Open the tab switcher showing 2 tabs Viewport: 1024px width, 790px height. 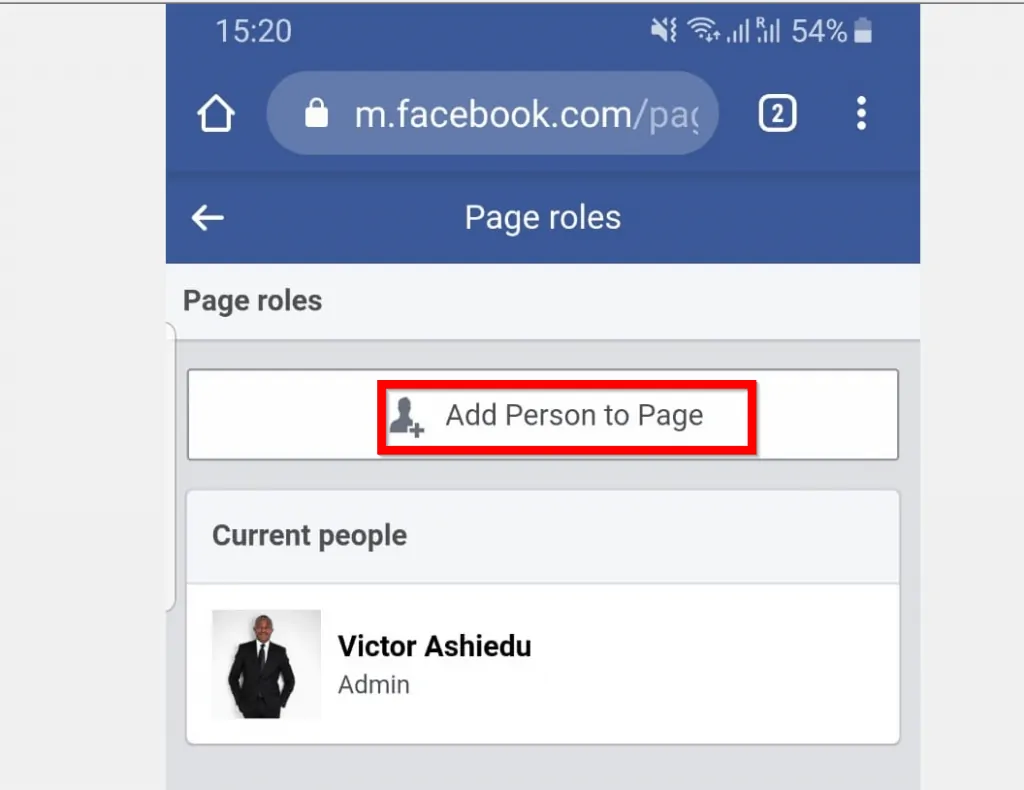click(x=777, y=113)
